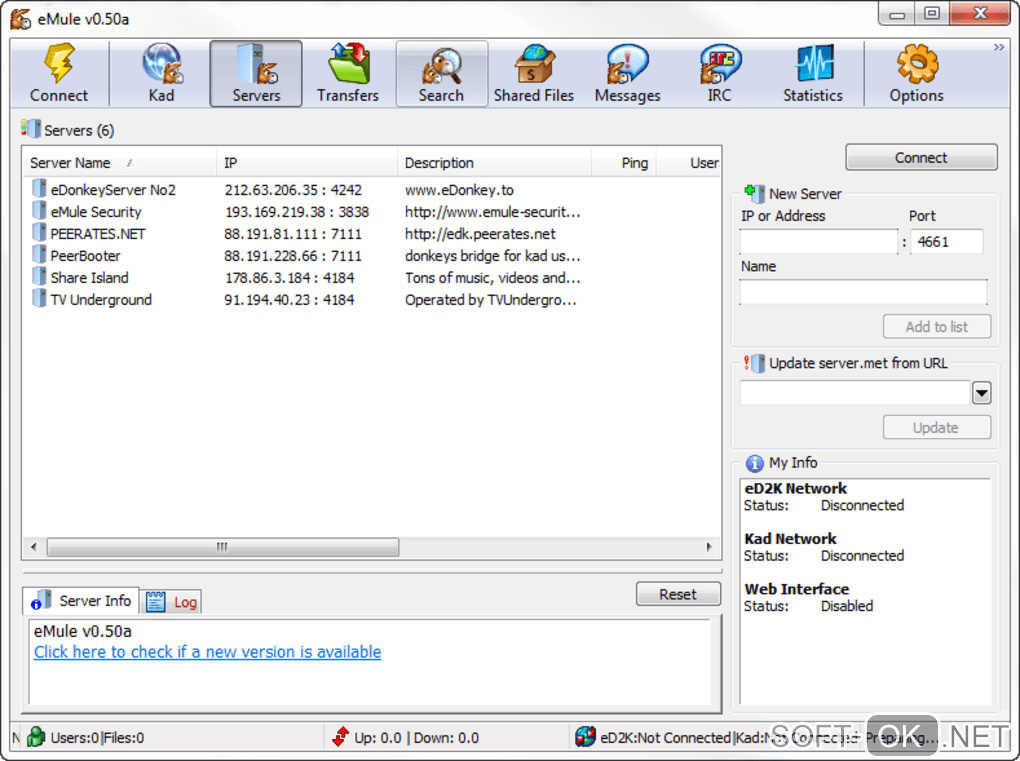Click the eD2K Network heading in My Info
1020x761 pixels.
pyautogui.click(x=796, y=488)
